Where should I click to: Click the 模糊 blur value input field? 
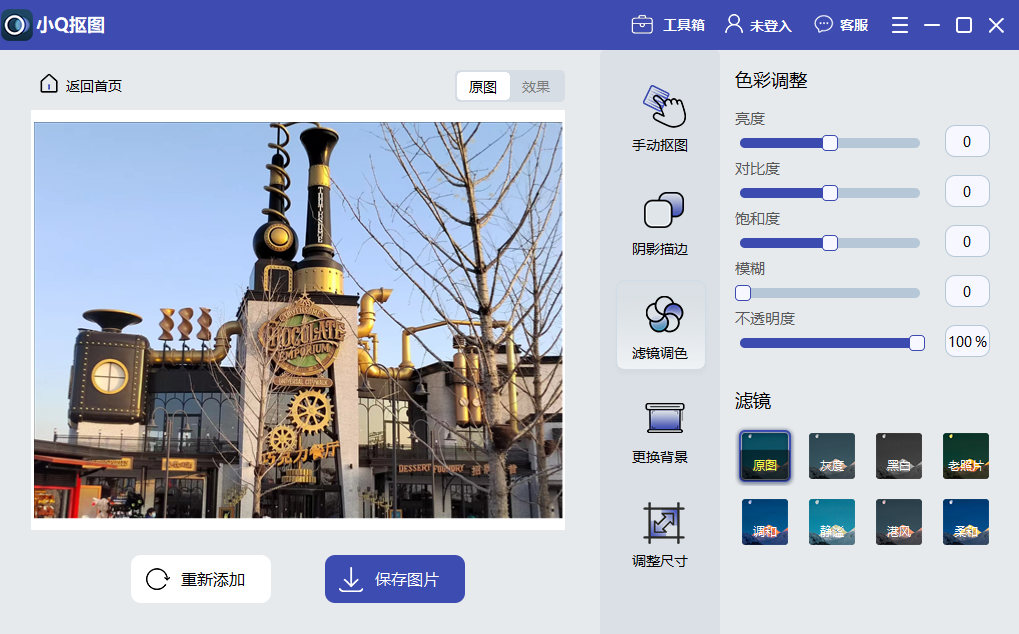(967, 291)
